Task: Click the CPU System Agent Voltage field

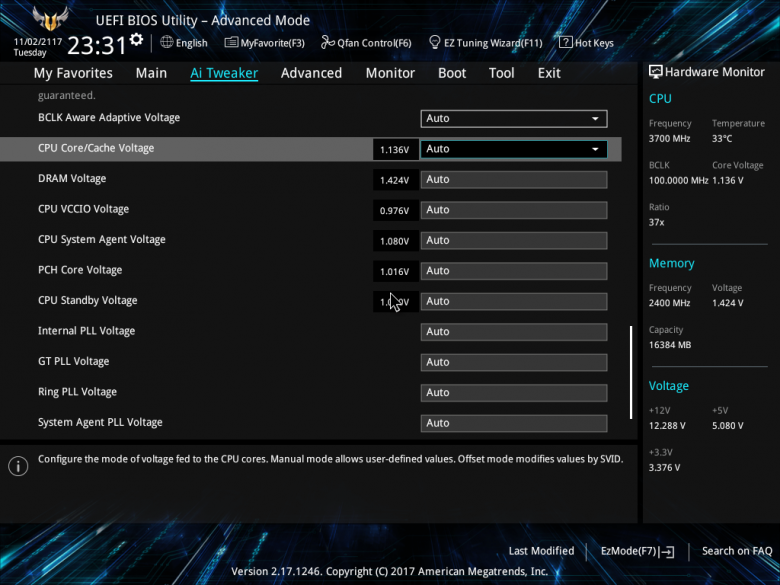Action: coord(514,240)
